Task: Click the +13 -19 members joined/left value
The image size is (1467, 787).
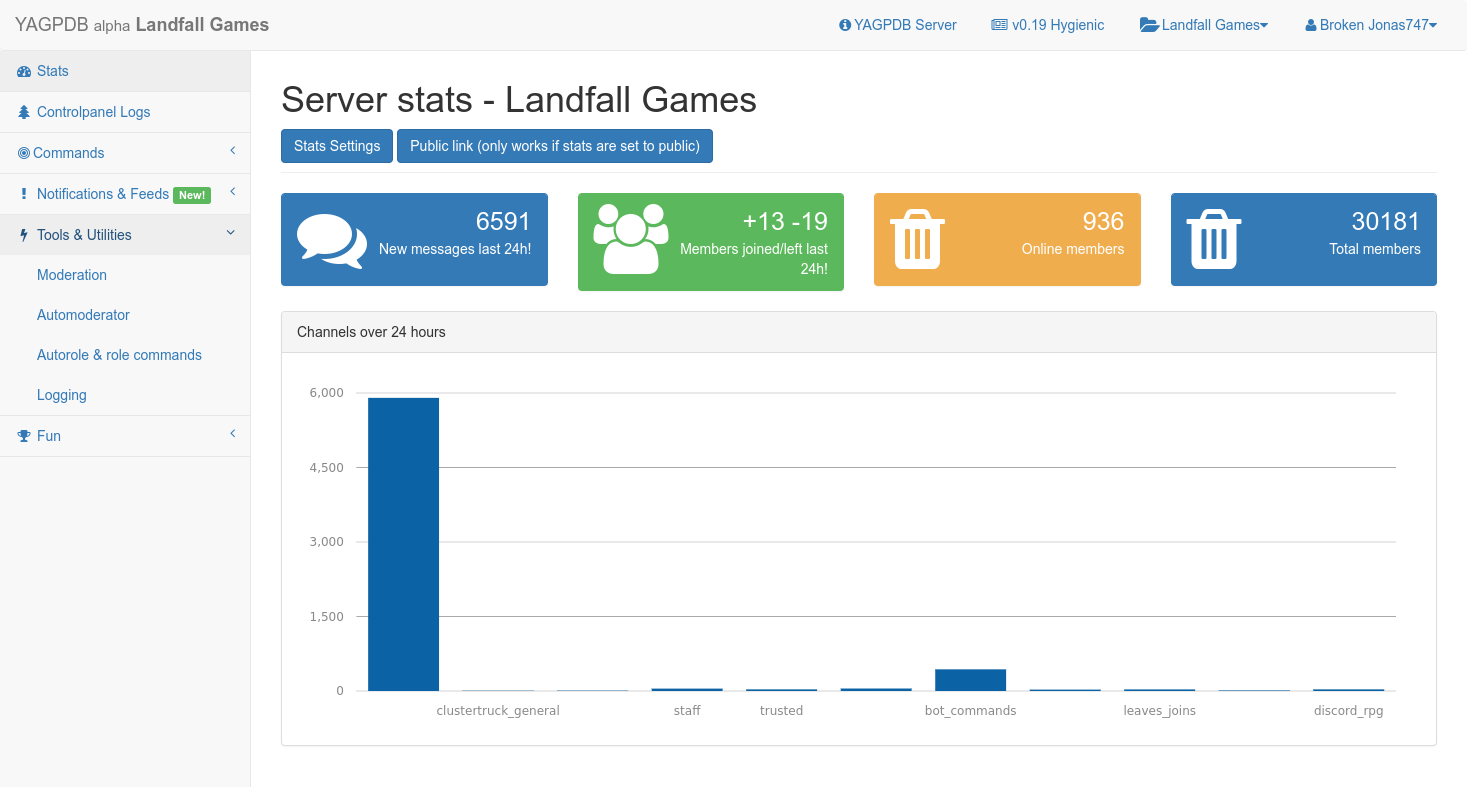Action: tap(785, 221)
